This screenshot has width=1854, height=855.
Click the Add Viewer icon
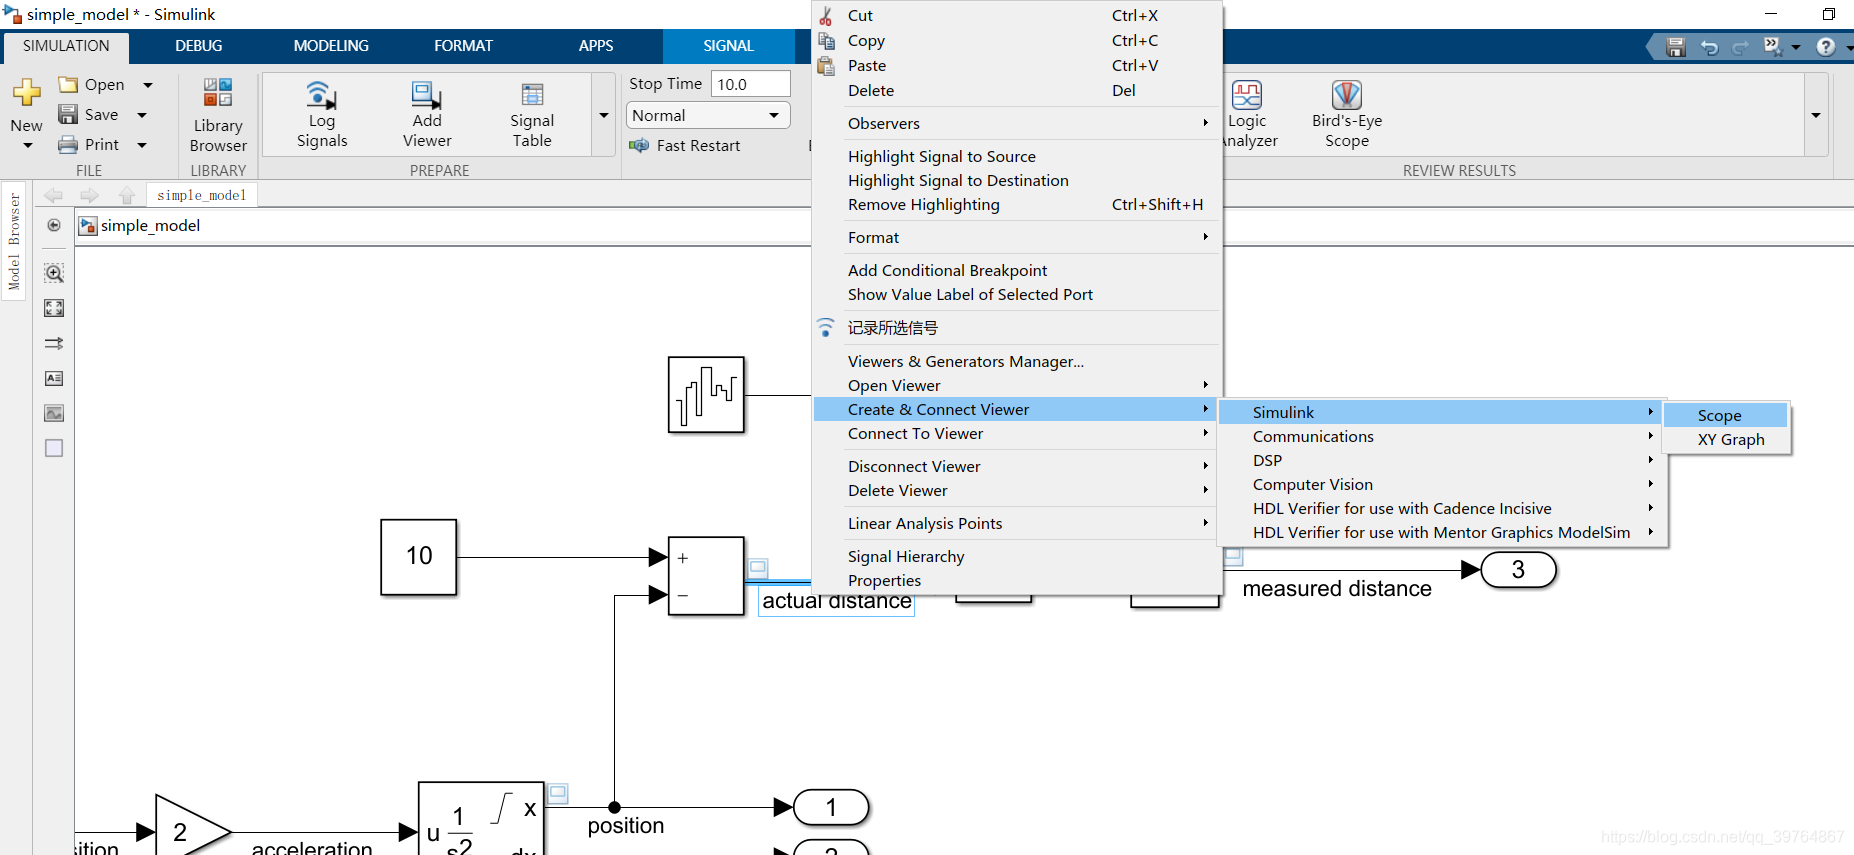pos(427,96)
